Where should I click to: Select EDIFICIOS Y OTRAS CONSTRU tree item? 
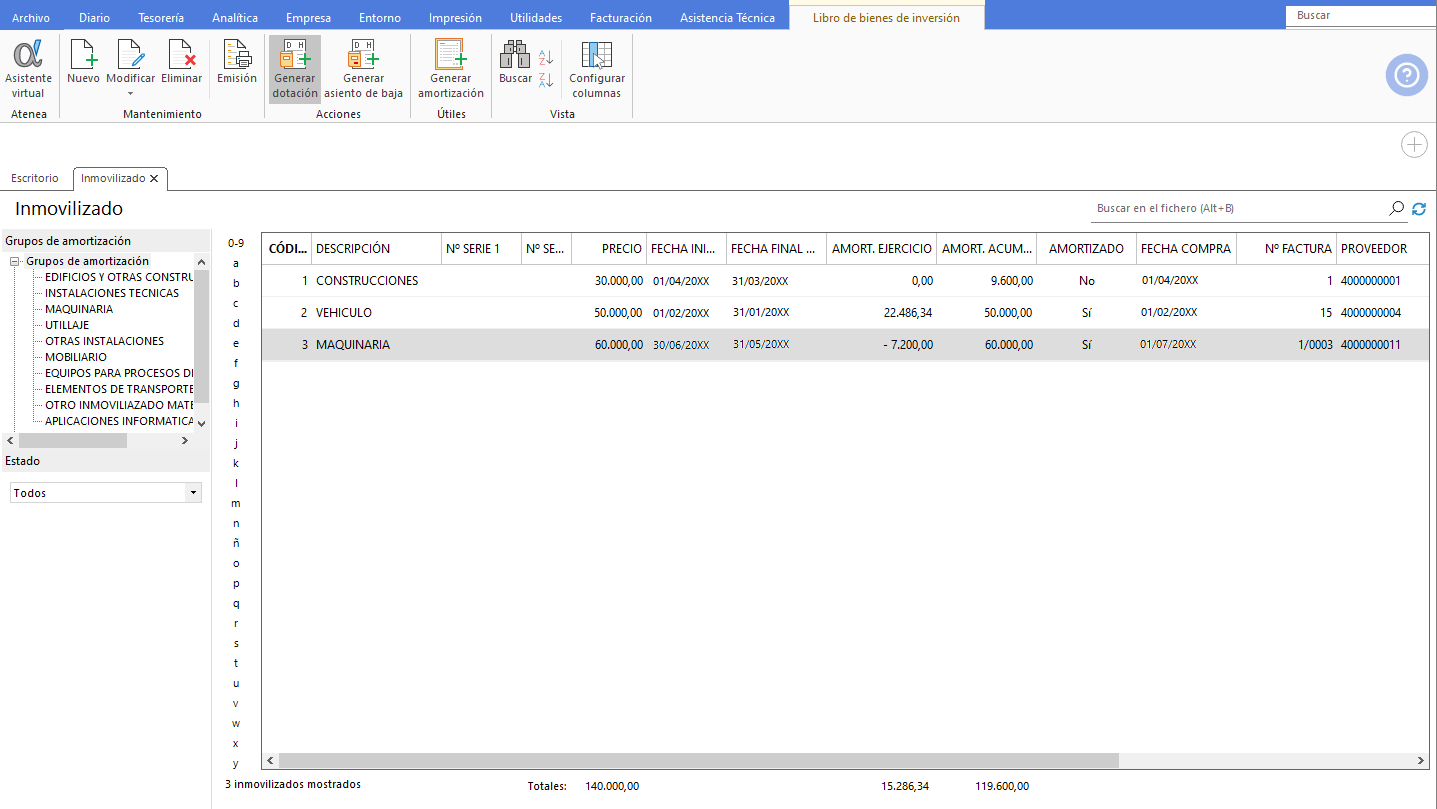pos(119,277)
